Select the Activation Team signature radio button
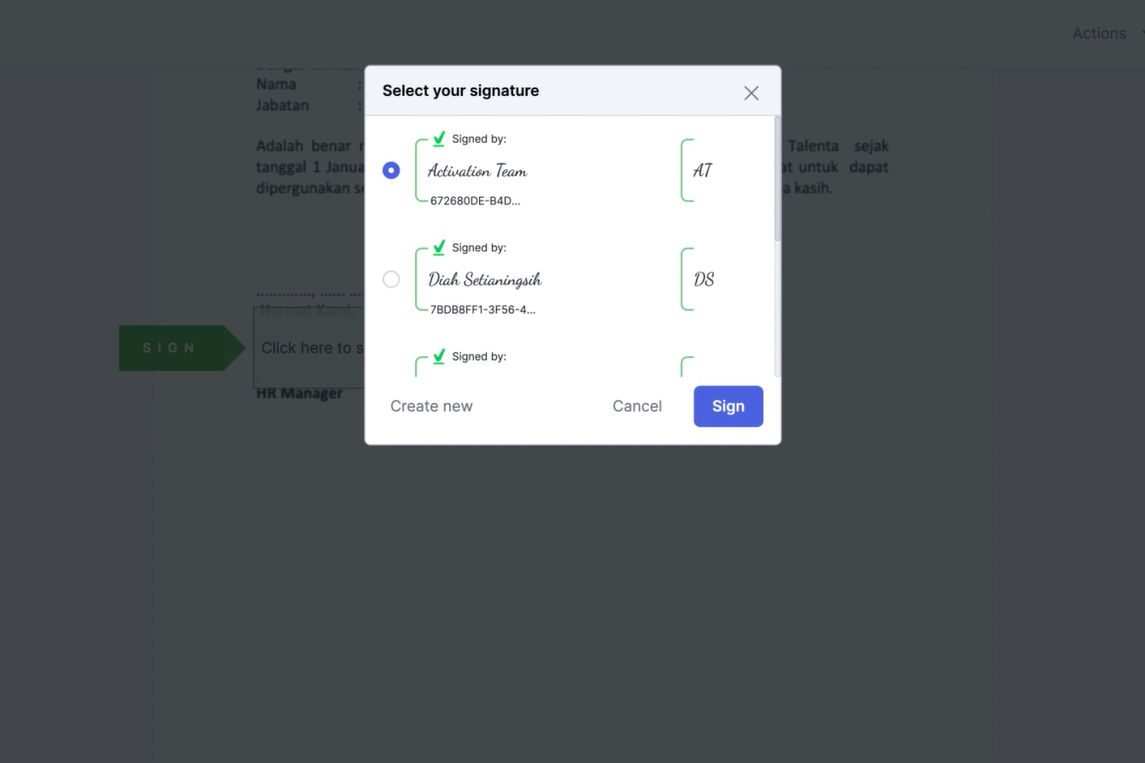The image size is (1145, 763). click(391, 170)
